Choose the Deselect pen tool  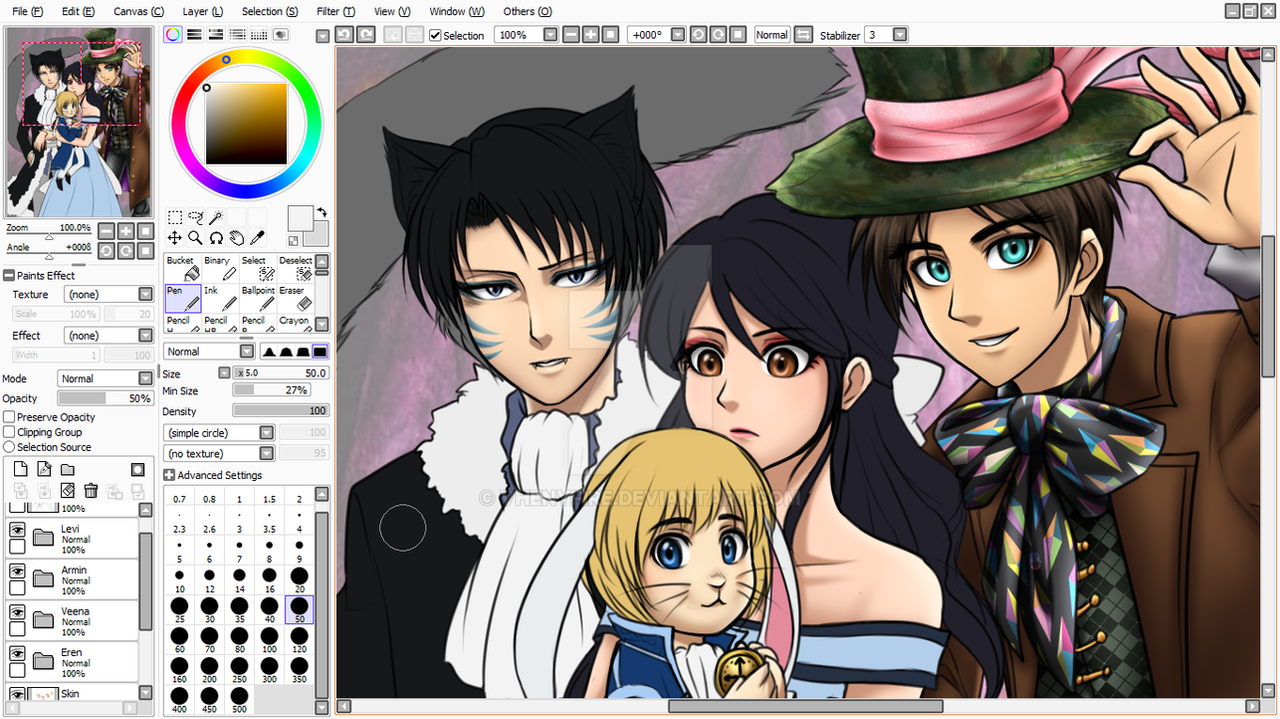(x=295, y=267)
